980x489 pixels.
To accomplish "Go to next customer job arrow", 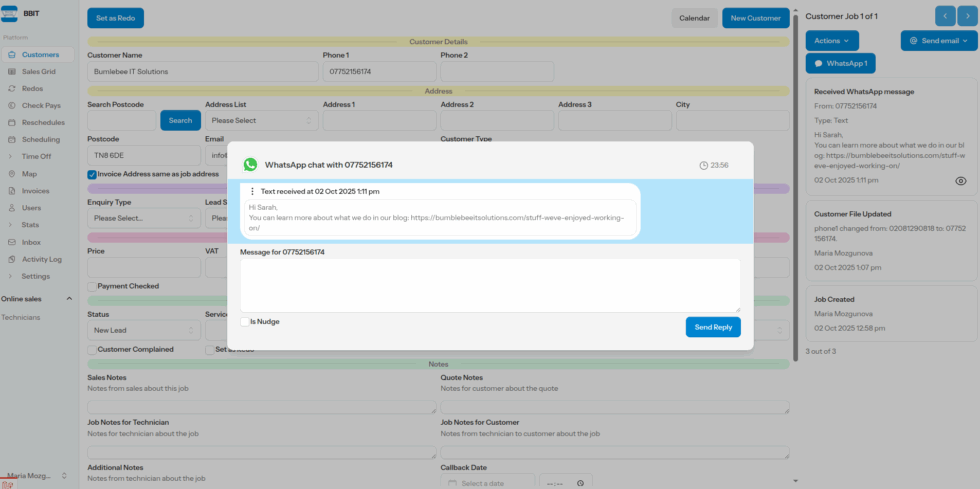I will click(x=968, y=16).
